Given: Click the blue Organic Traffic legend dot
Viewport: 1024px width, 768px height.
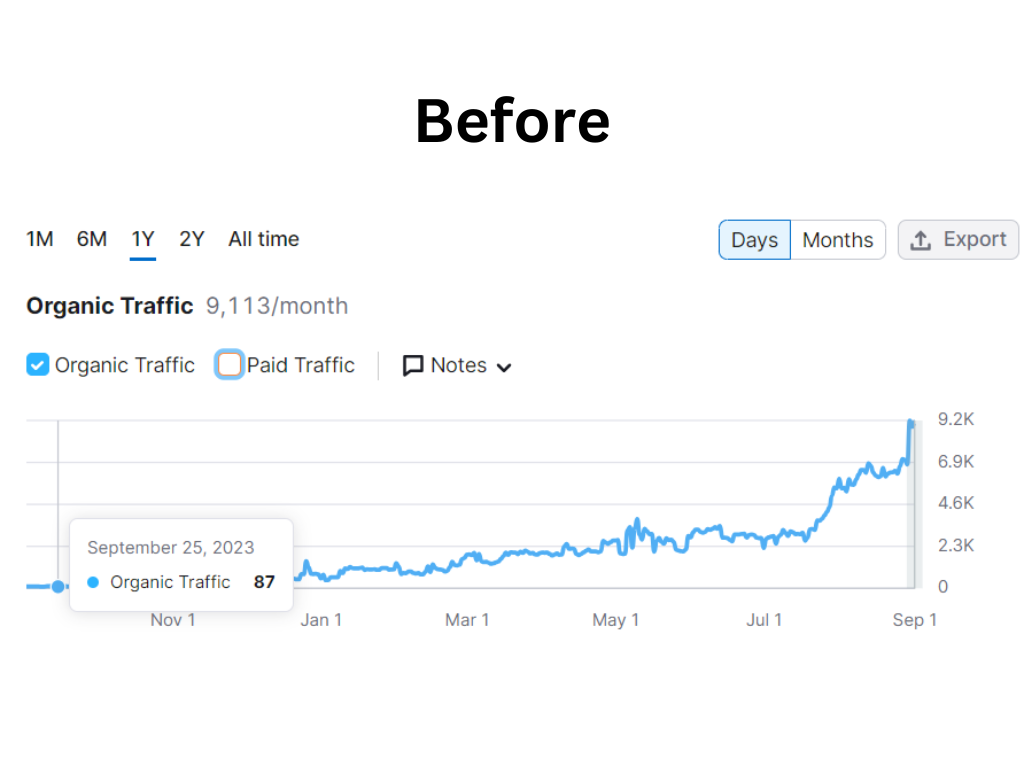Looking at the screenshot, I should (93, 582).
